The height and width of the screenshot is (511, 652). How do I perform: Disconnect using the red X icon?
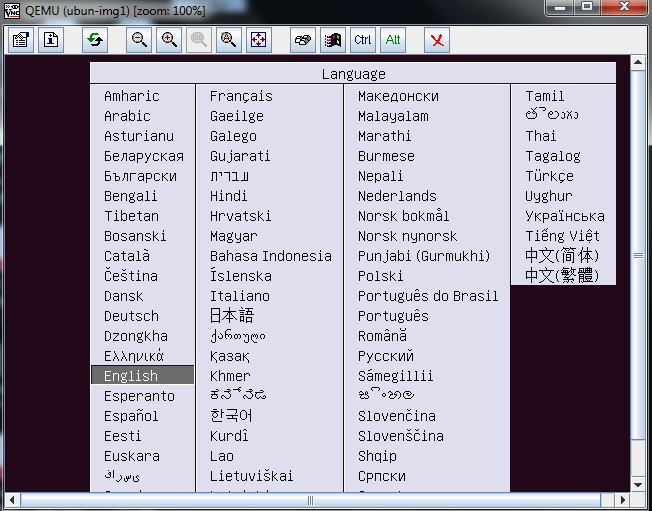click(437, 40)
